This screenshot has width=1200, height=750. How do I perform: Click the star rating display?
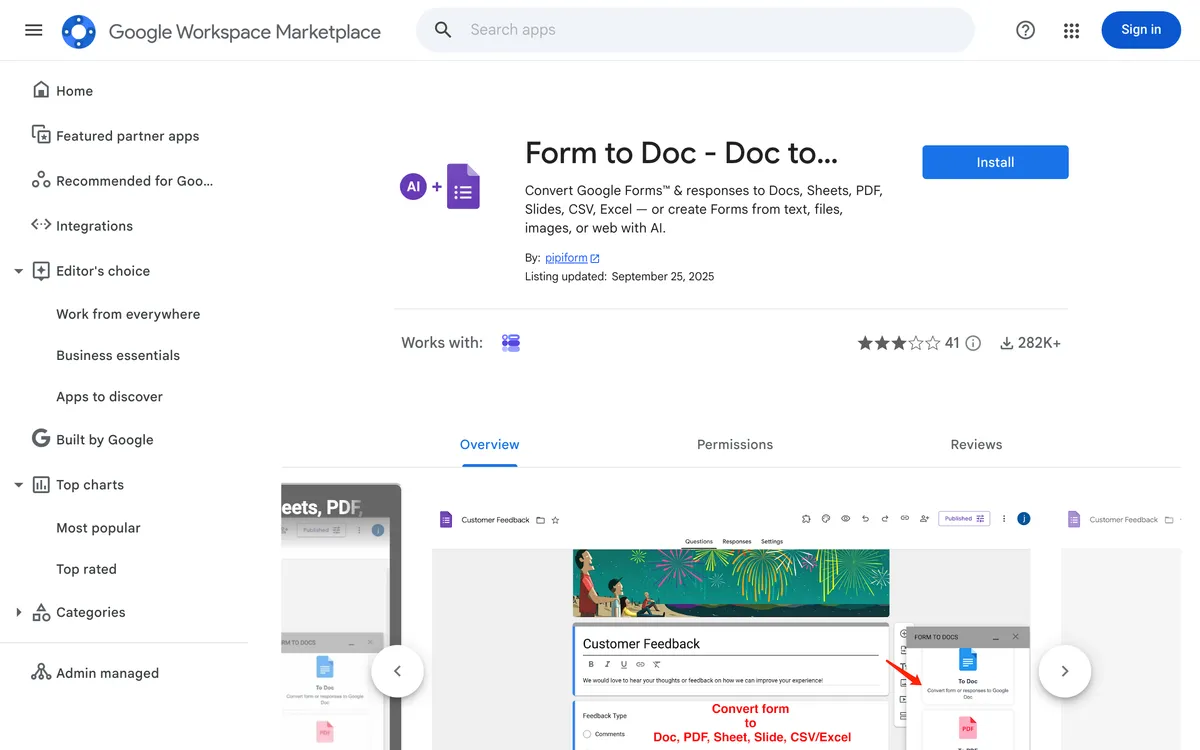(x=899, y=343)
